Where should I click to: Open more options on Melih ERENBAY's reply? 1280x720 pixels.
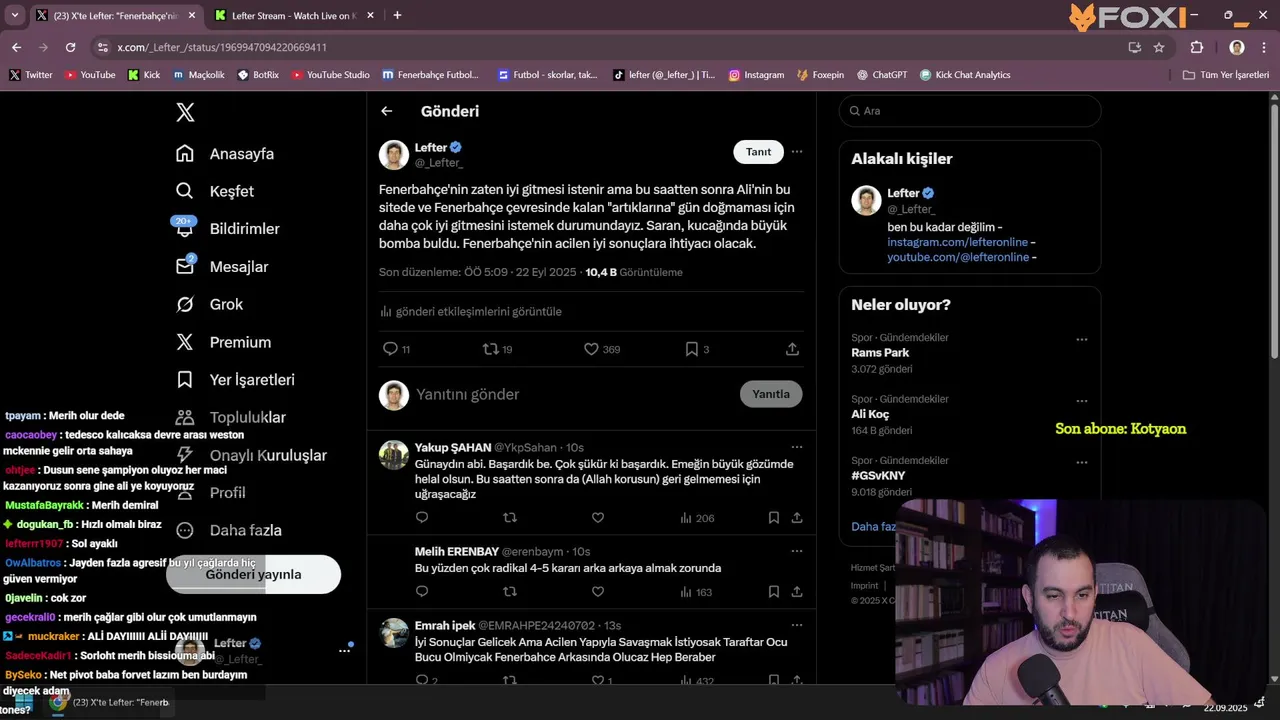[797, 551]
